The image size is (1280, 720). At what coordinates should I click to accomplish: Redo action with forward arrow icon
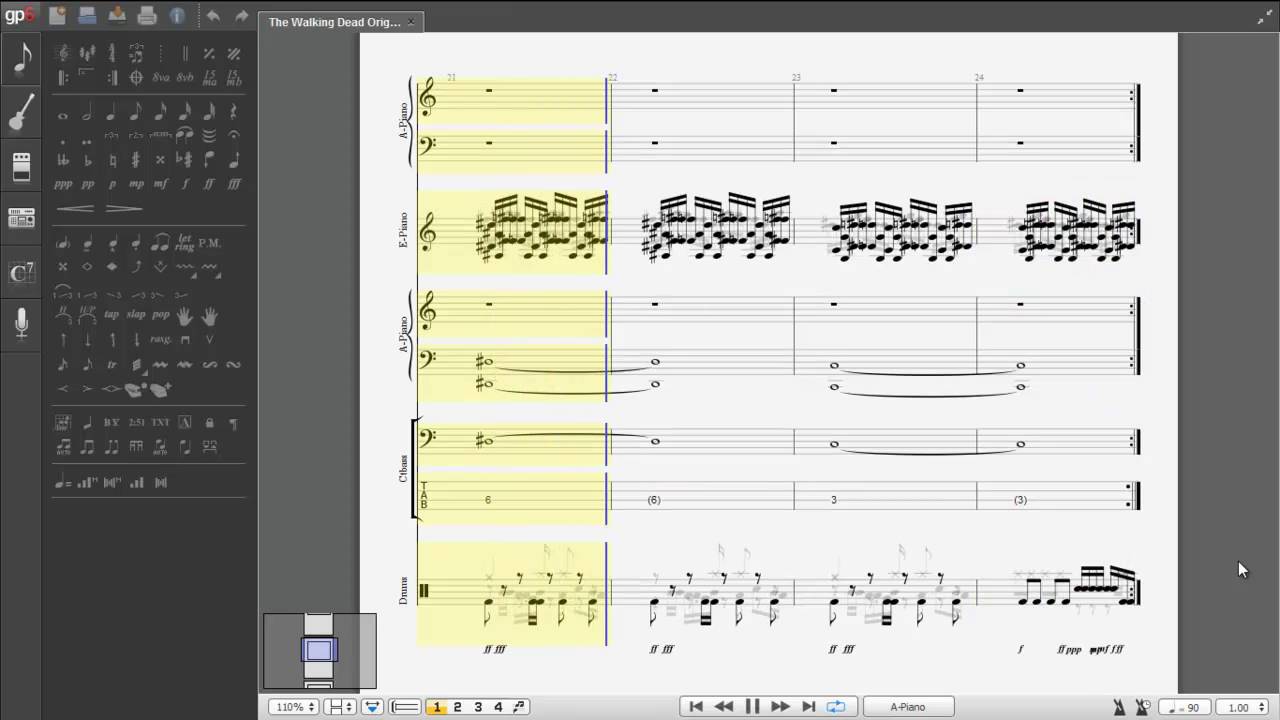(x=241, y=15)
